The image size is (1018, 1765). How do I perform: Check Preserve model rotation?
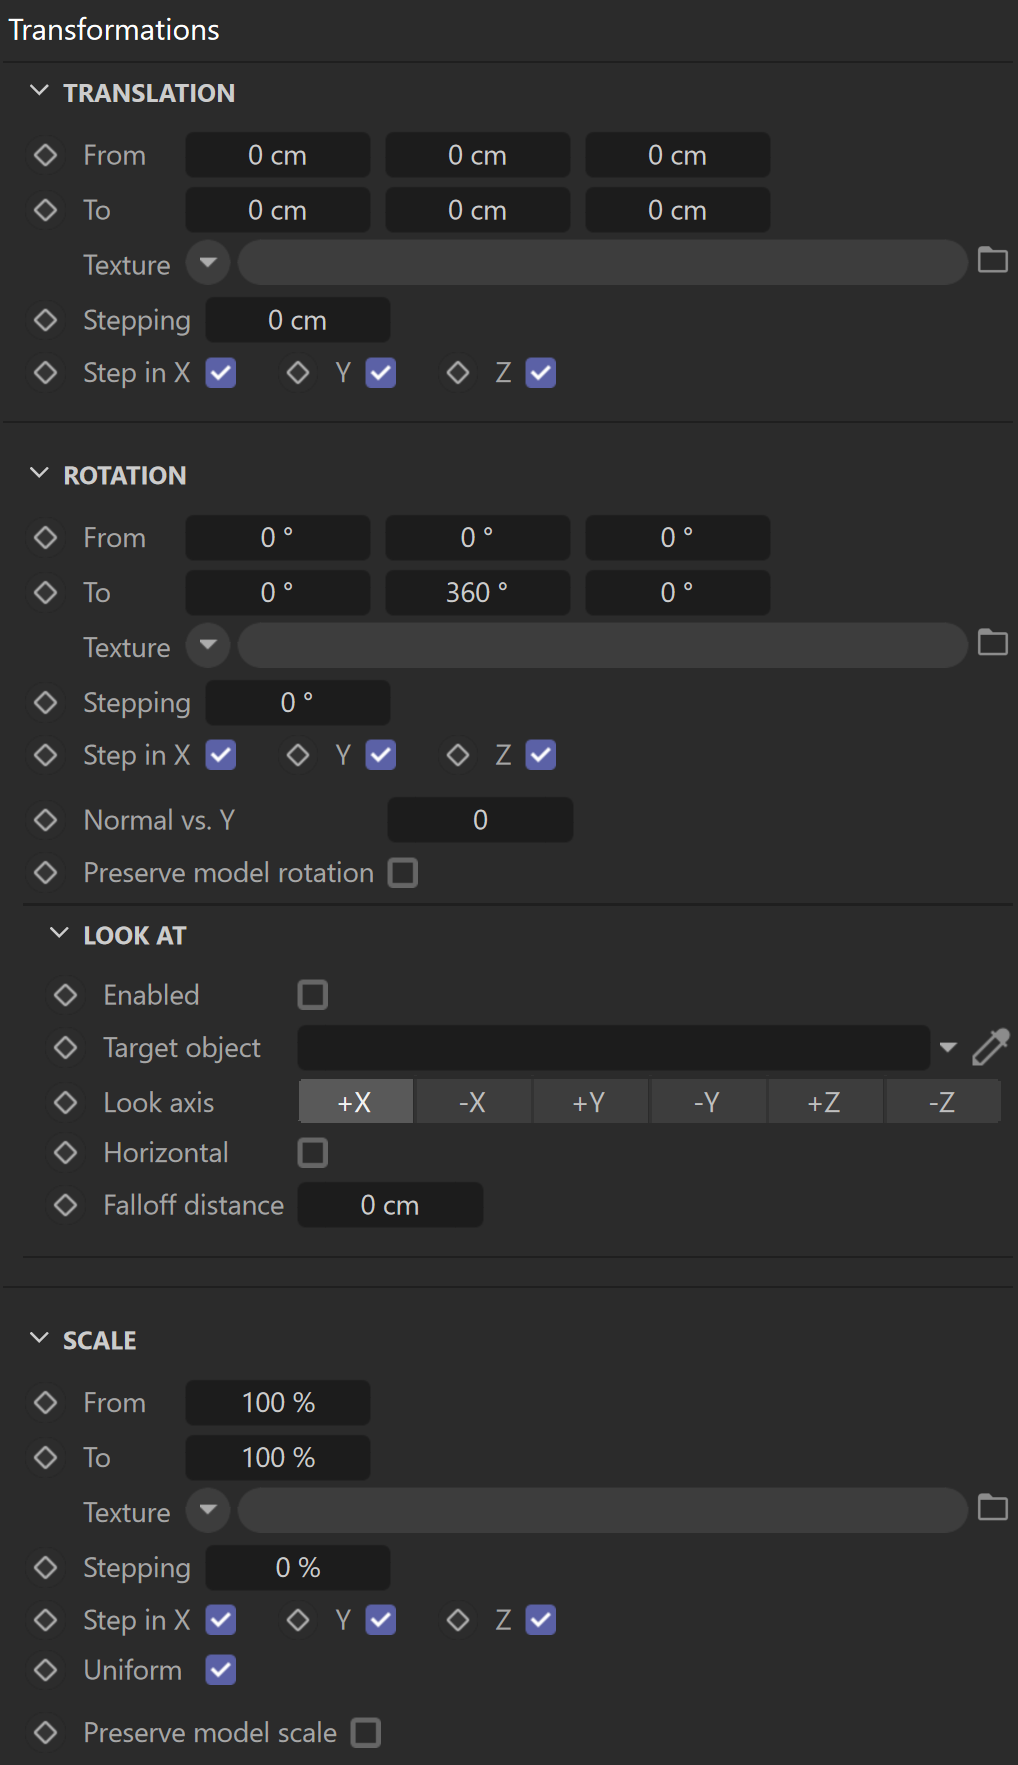coord(403,873)
